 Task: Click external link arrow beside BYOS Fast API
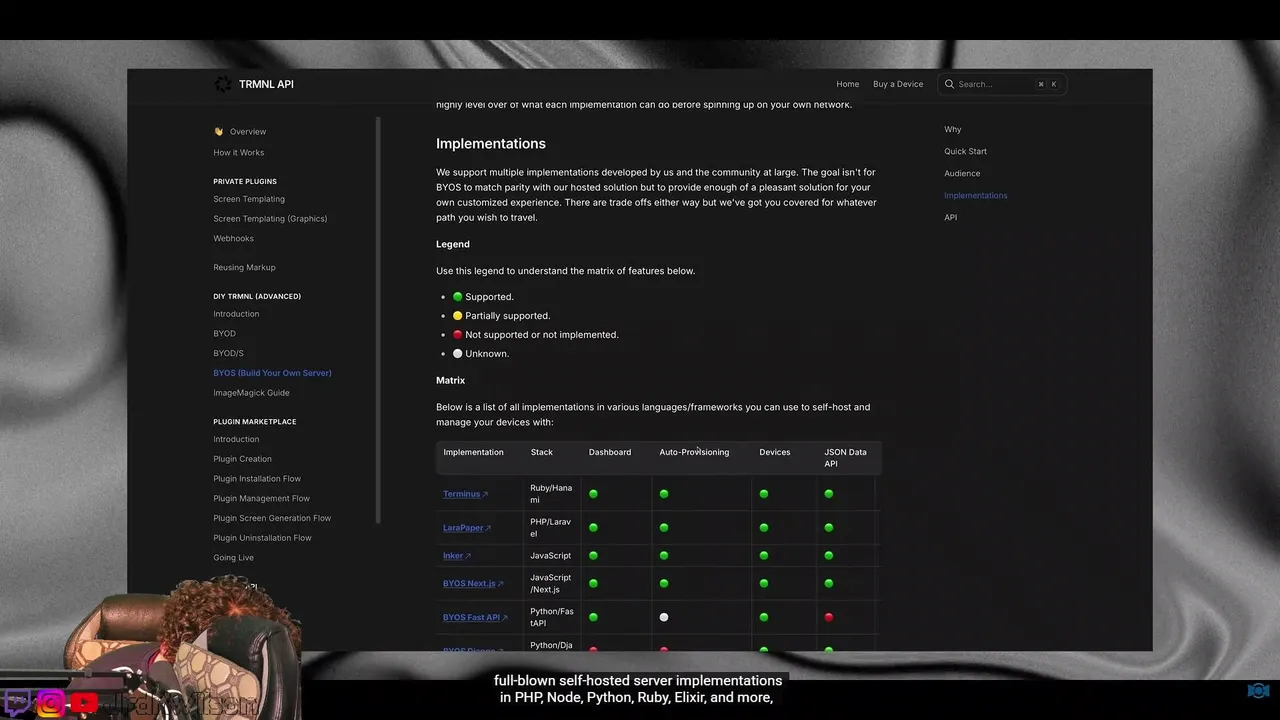click(504, 618)
